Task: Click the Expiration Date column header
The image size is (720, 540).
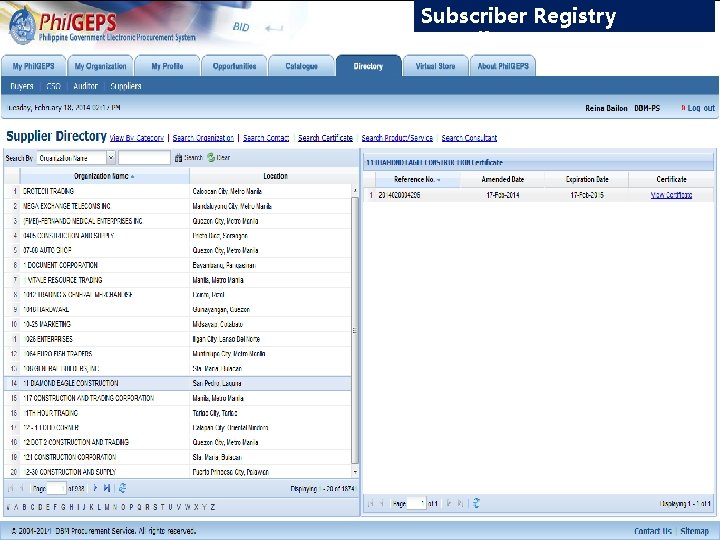Action: [587, 180]
